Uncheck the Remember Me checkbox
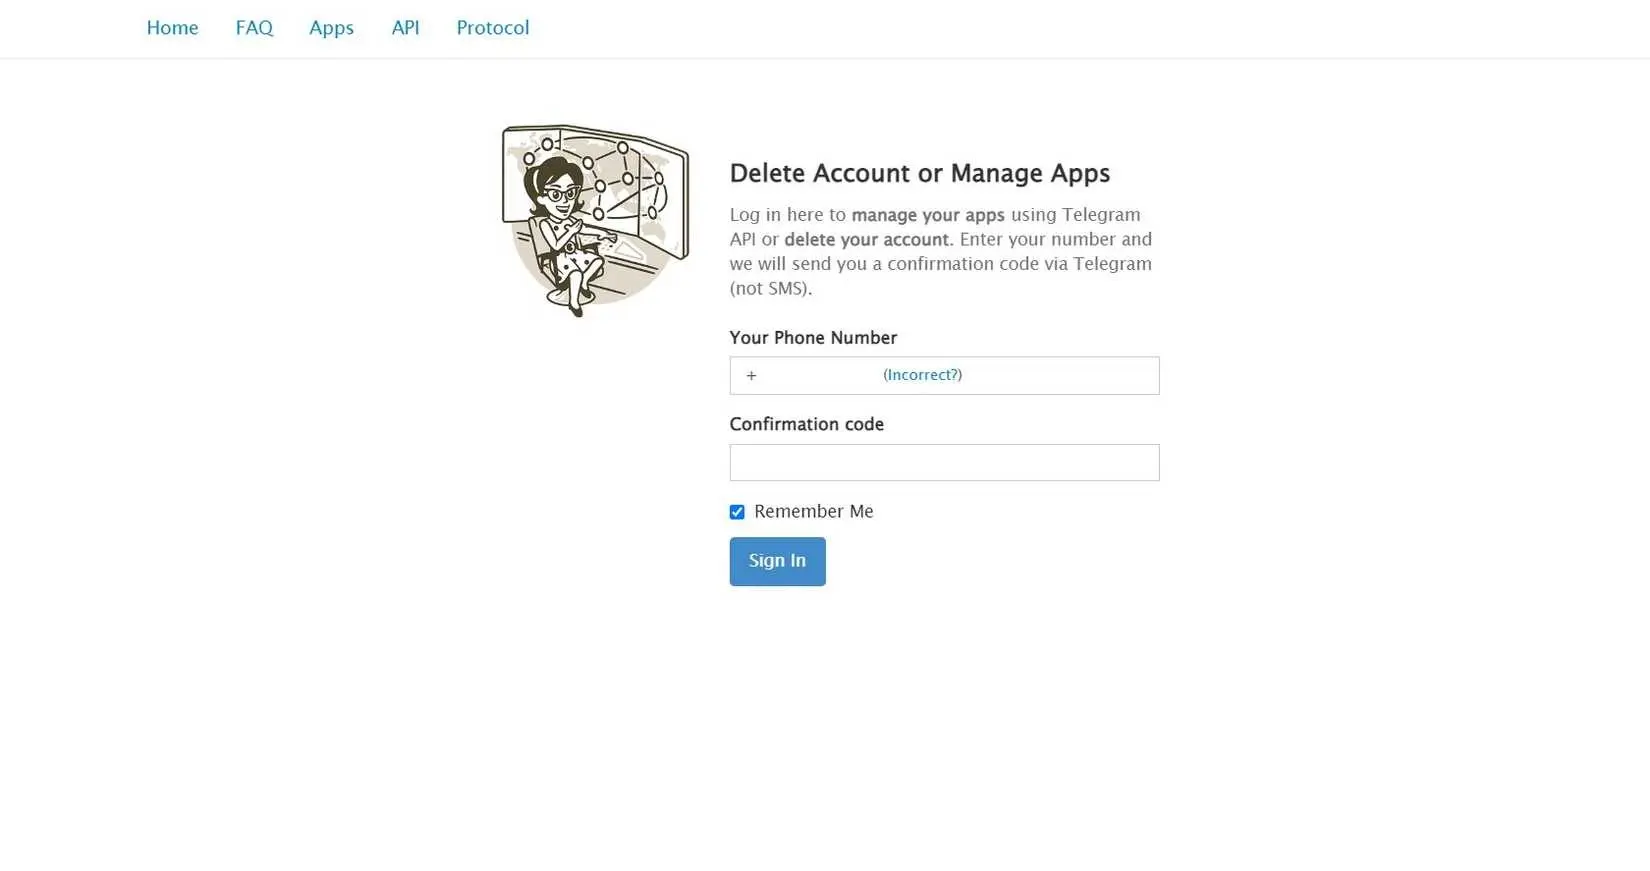This screenshot has width=1650, height=871. click(737, 512)
